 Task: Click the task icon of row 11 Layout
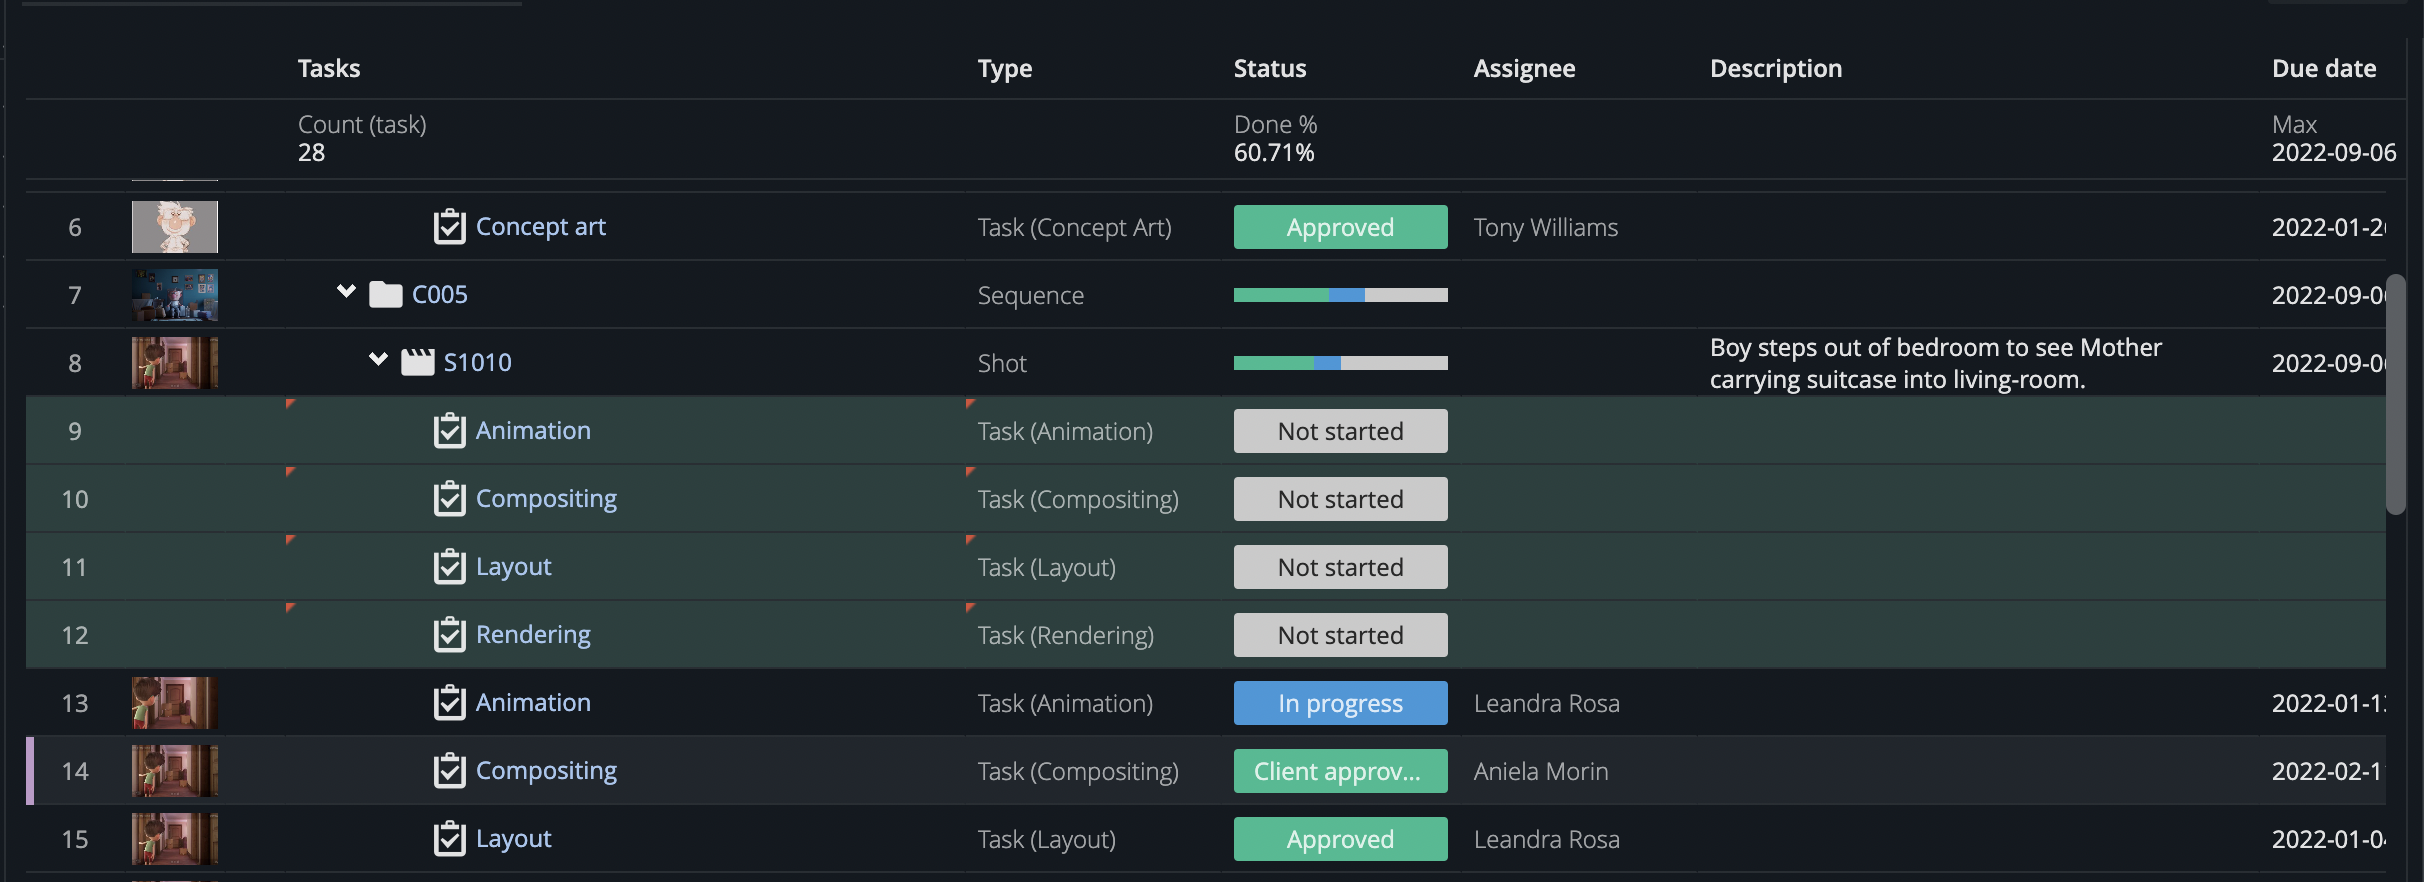pos(449,567)
